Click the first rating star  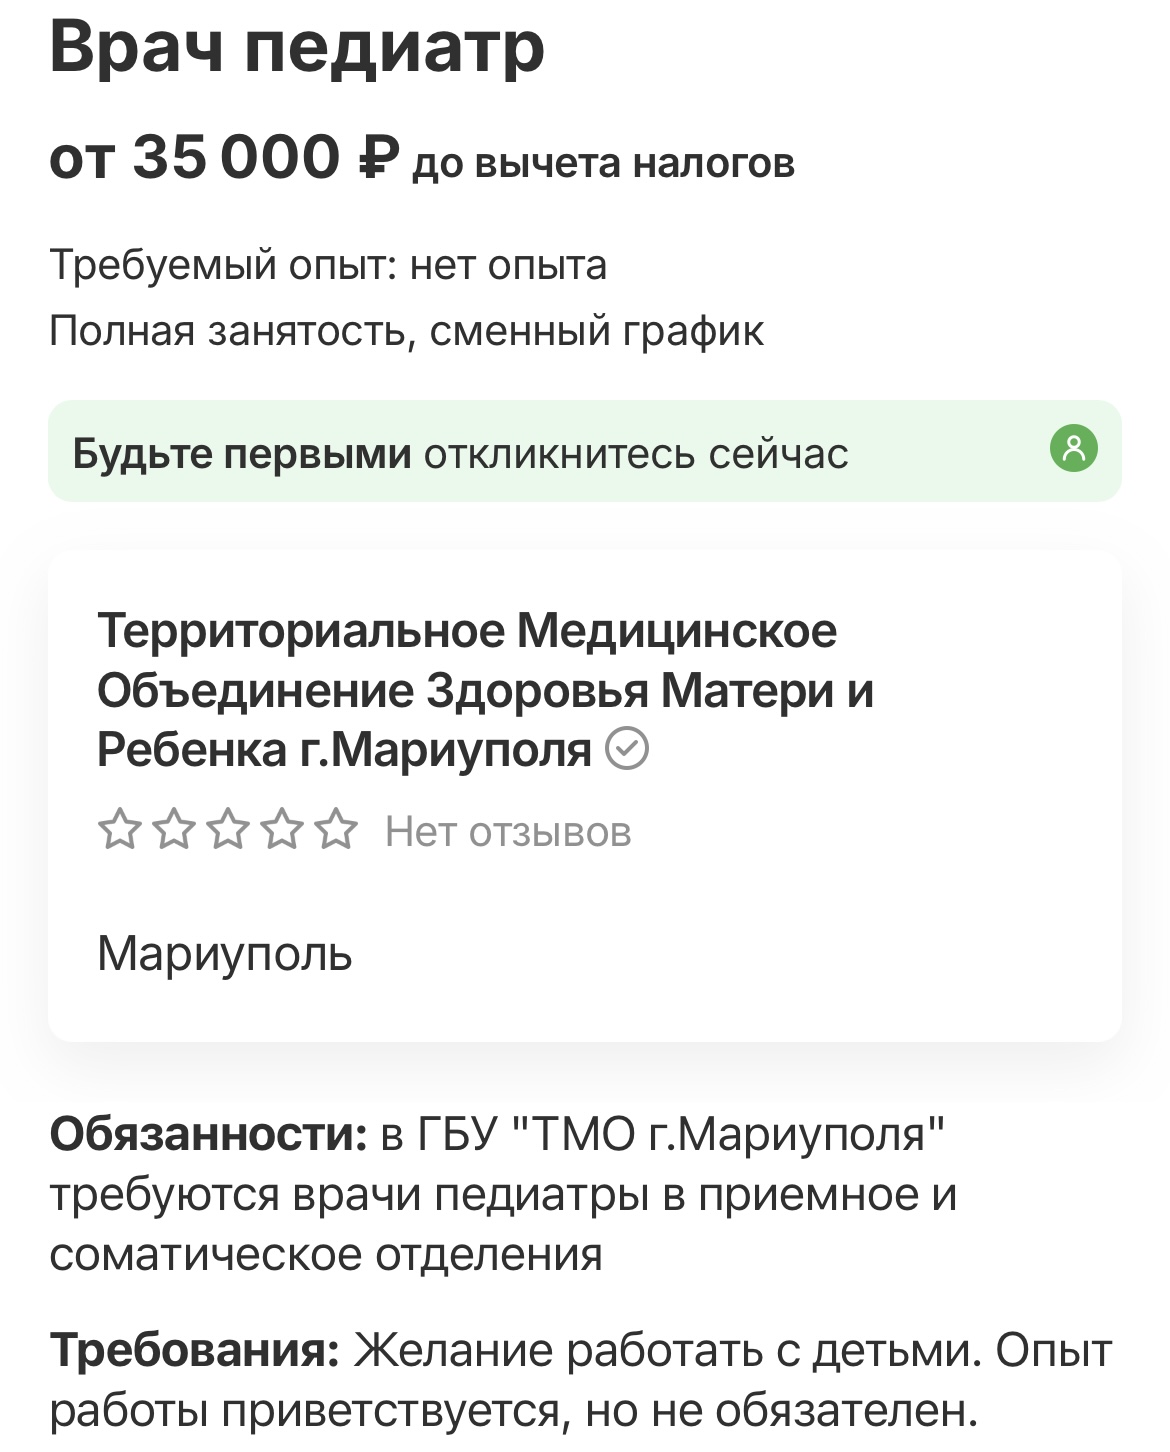121,830
